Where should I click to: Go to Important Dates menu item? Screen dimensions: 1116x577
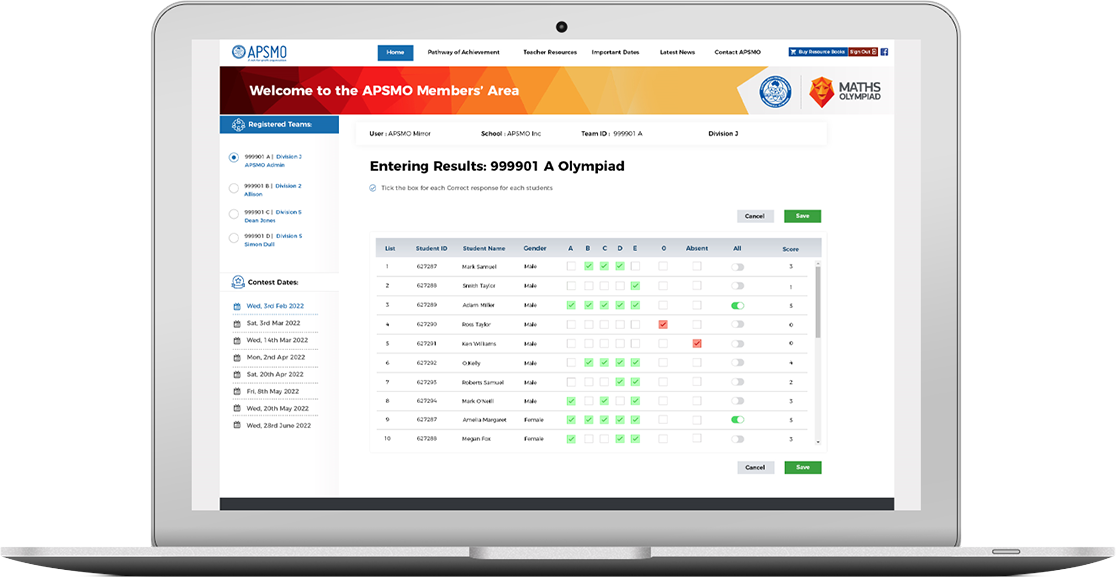615,52
